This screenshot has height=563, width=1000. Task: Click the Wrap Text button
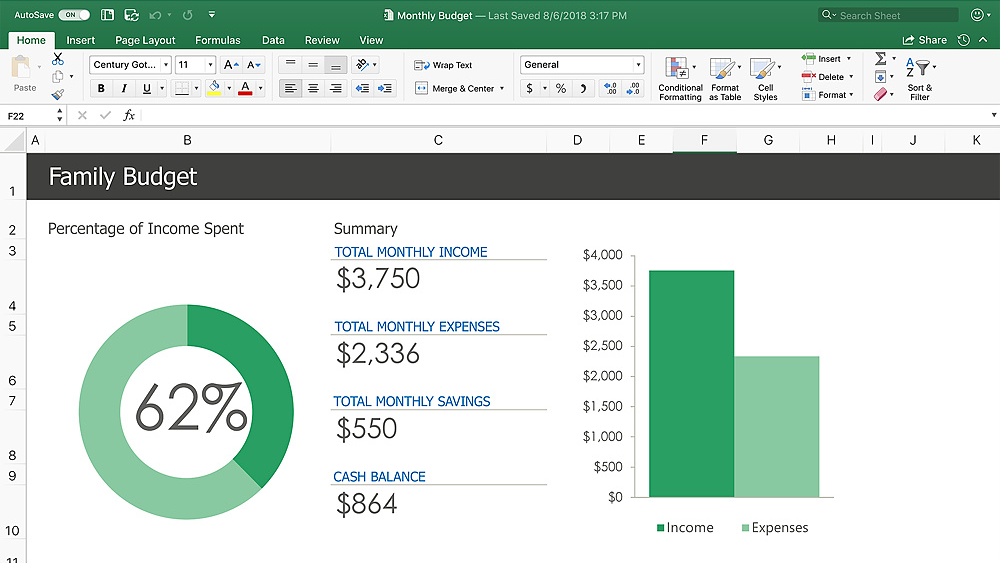[443, 65]
